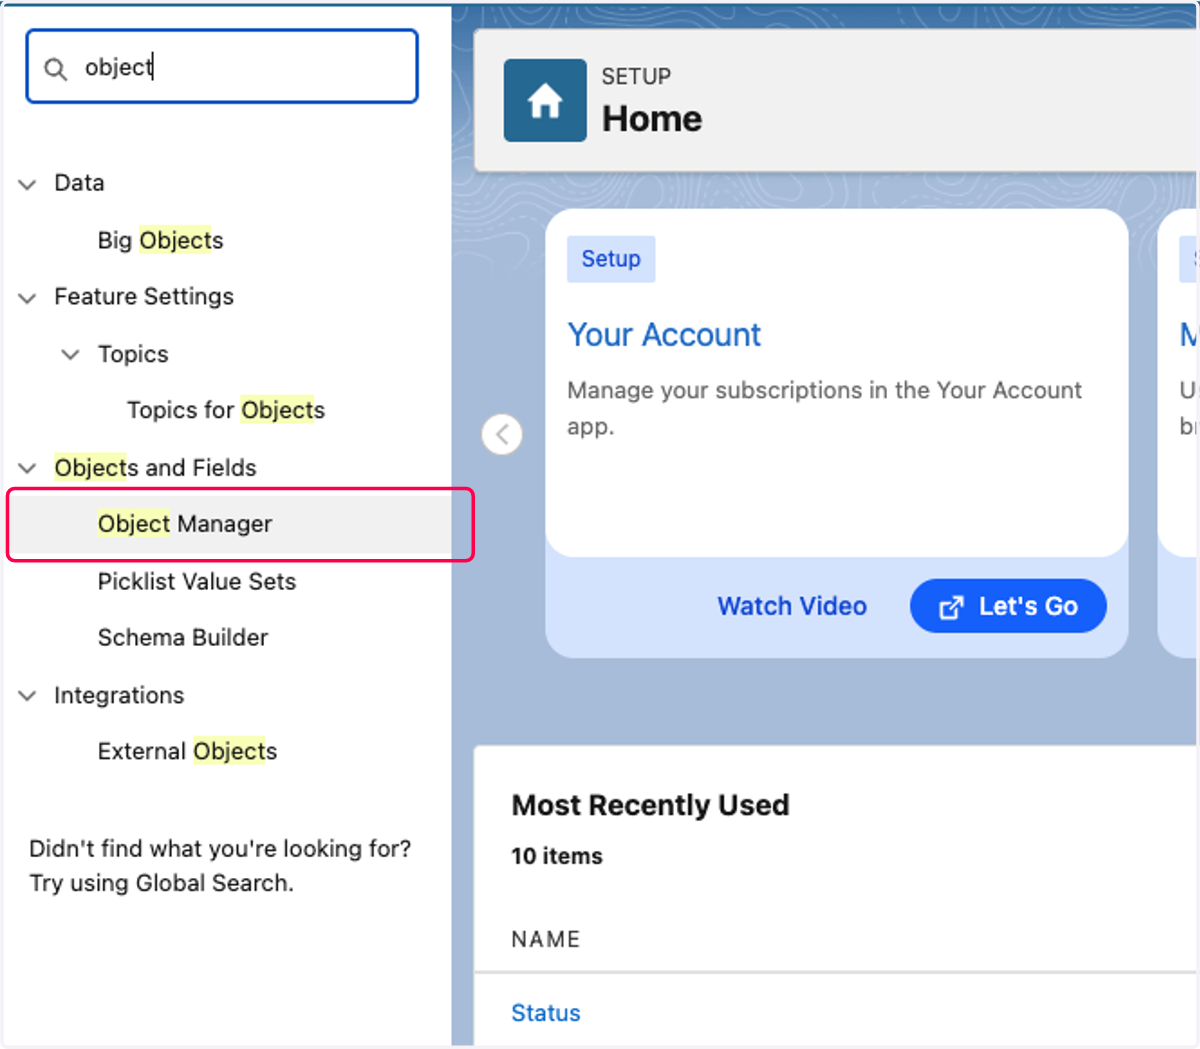Collapse the Feature Settings chevron
This screenshot has width=1200, height=1049.
coord(28,298)
